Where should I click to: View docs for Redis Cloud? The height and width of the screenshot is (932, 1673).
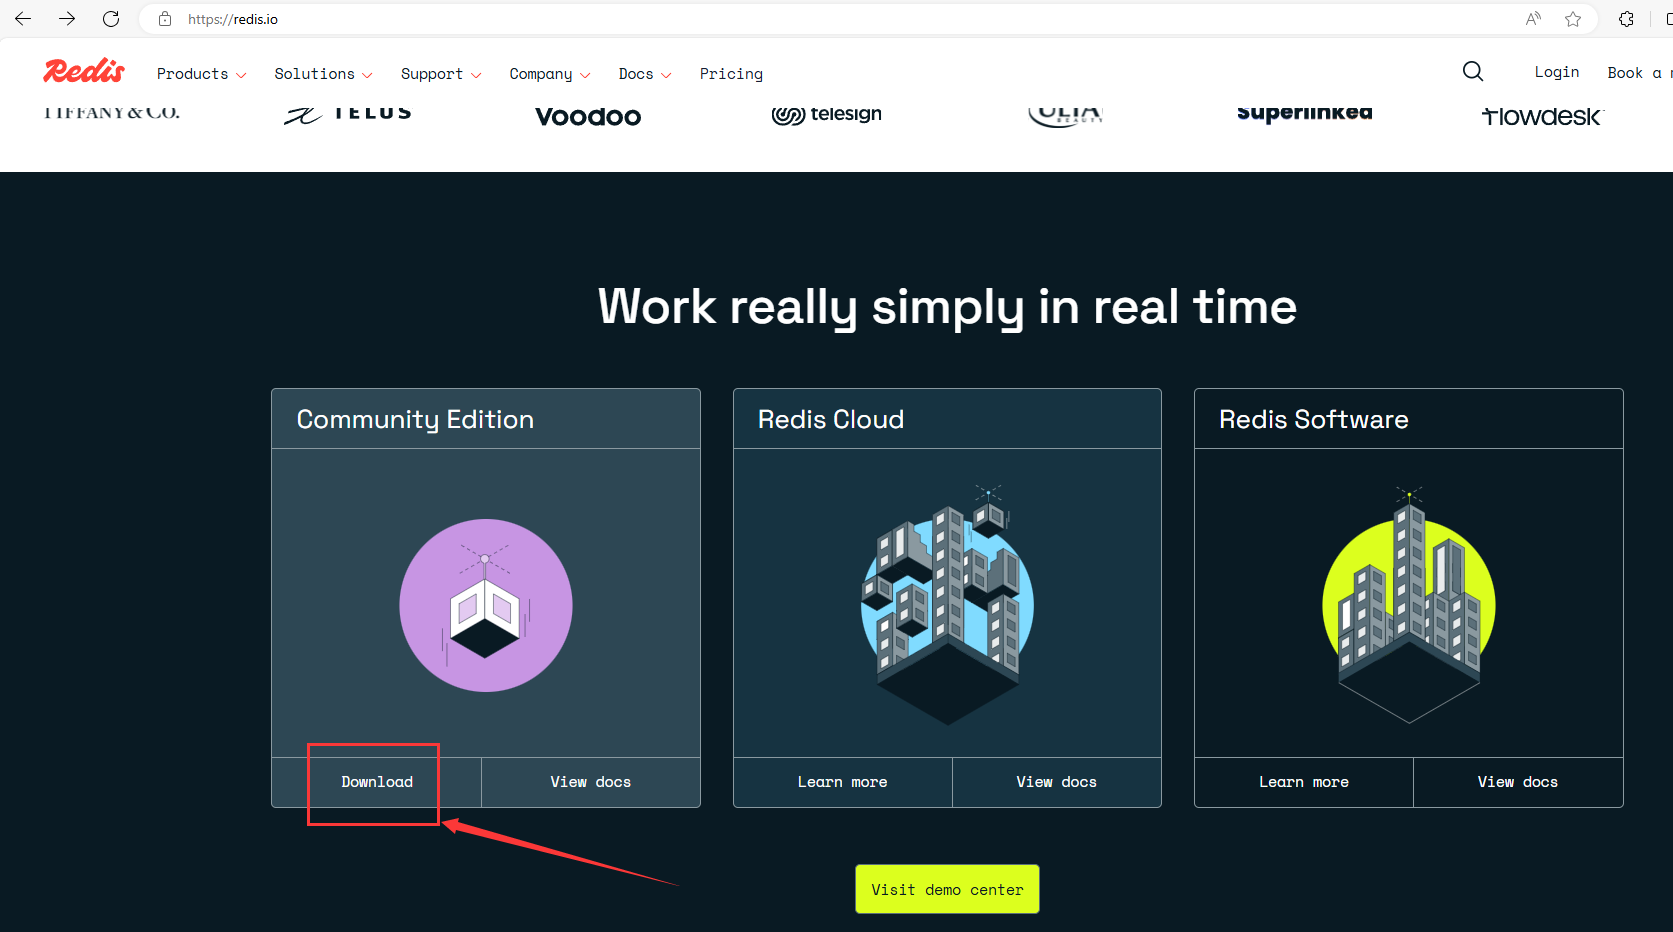(1057, 782)
